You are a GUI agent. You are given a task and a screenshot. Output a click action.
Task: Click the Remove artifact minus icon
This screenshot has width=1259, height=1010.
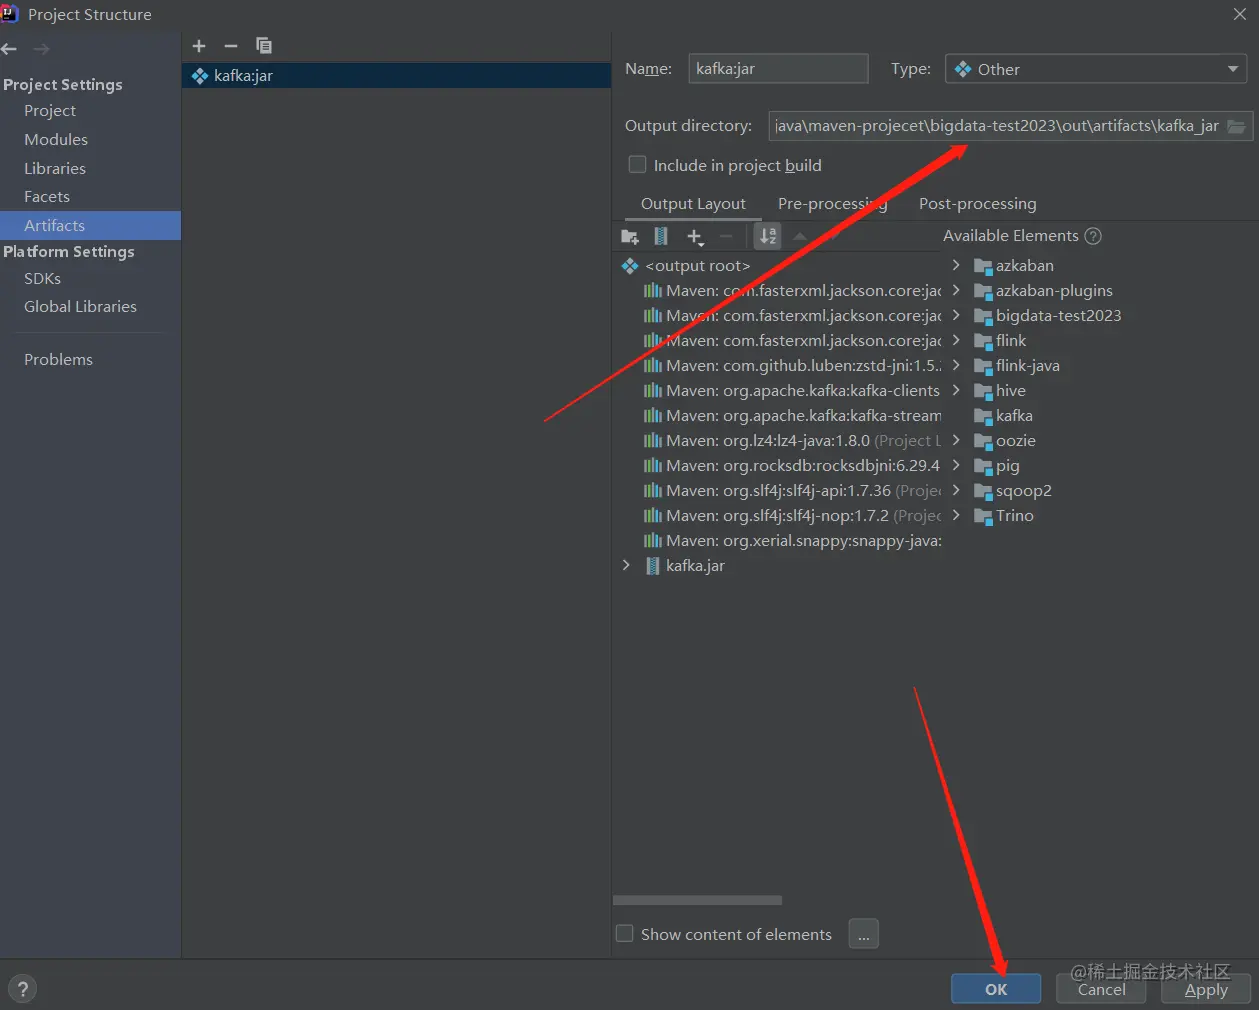tap(231, 46)
